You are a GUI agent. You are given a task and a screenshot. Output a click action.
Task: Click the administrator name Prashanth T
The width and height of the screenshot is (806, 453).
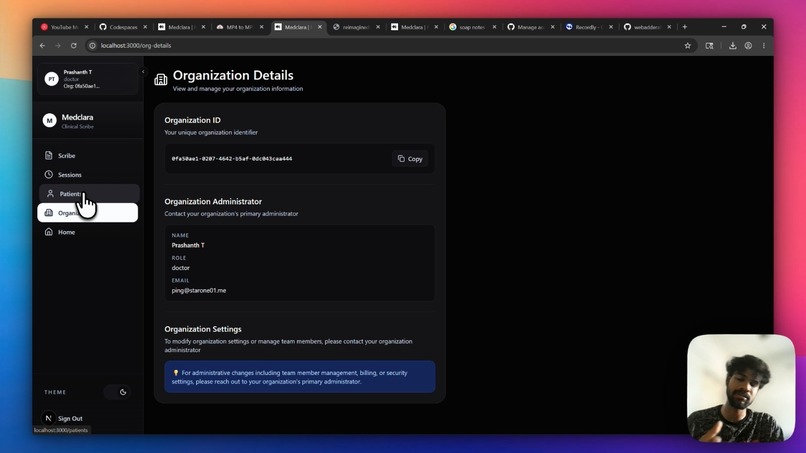[x=188, y=245]
